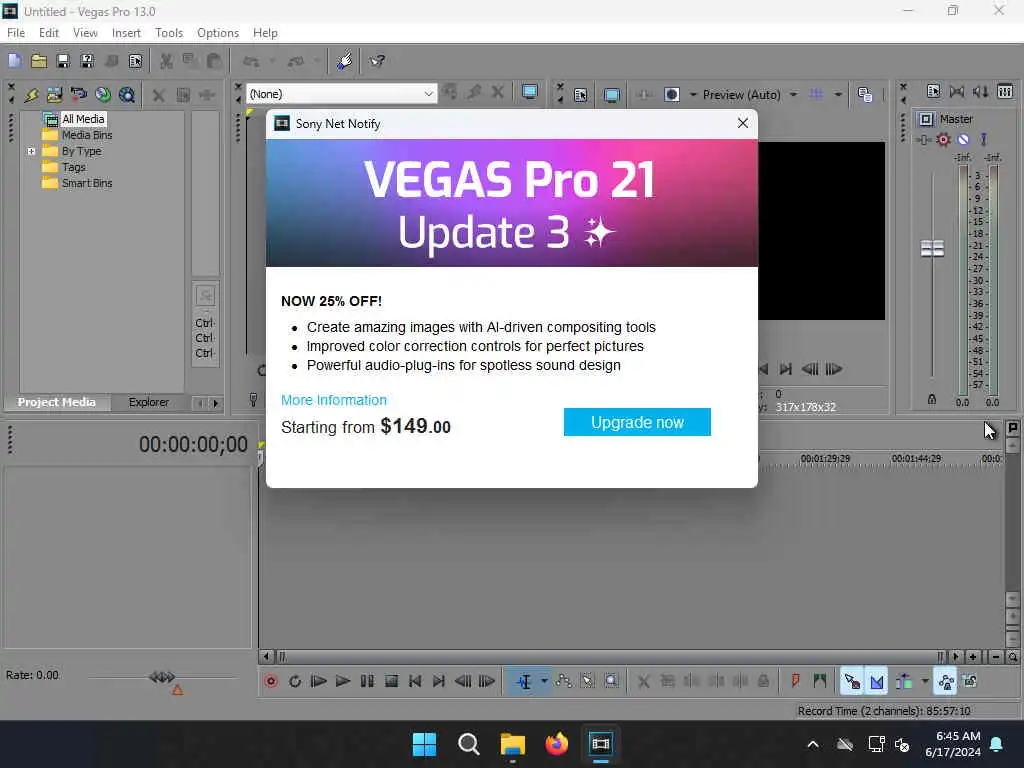Open Master FX gear icon
Viewport: 1024px width, 768px height.
(x=943, y=139)
